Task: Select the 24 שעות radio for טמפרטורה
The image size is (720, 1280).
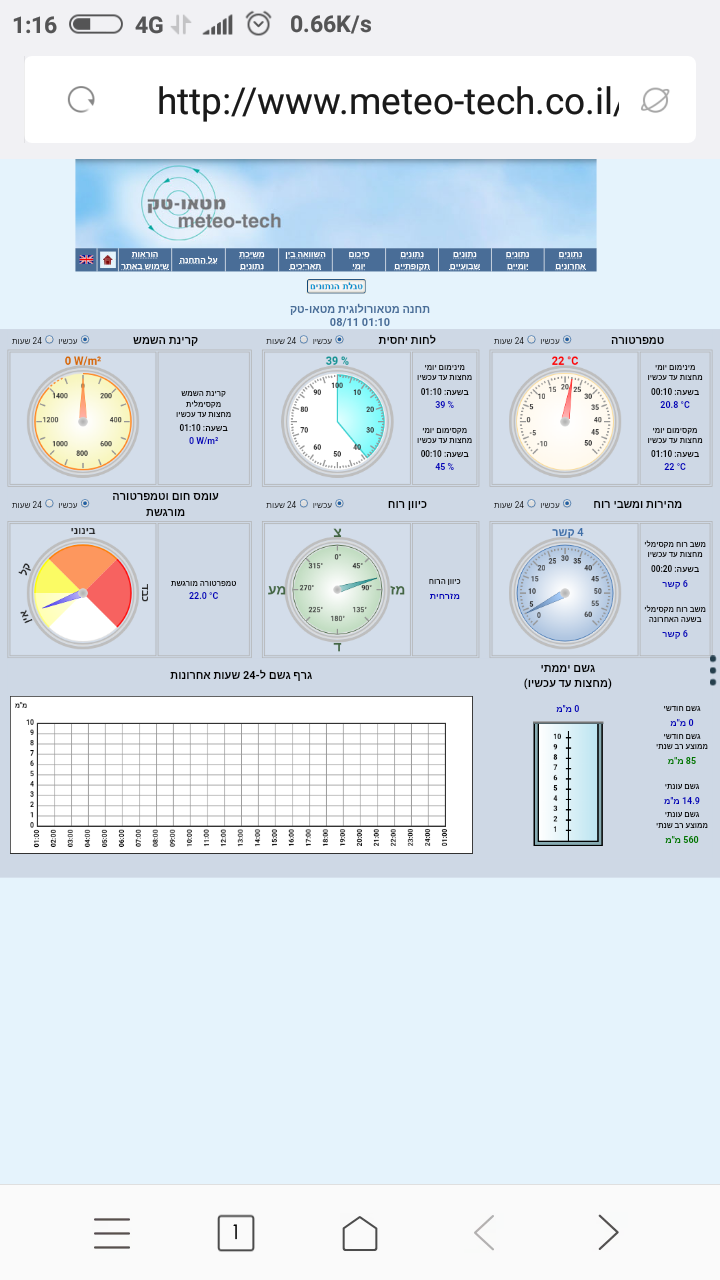Action: [531, 340]
